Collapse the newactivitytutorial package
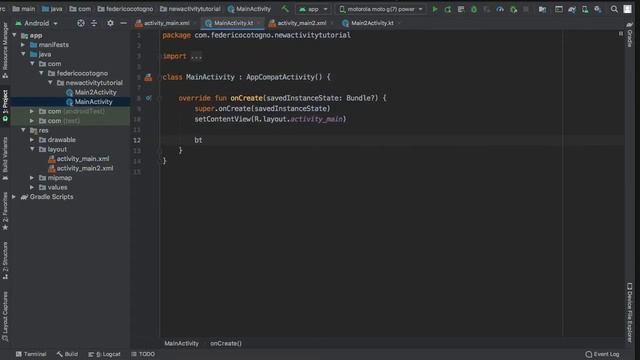Screen dimensions: 640x360 click(x=51, y=82)
